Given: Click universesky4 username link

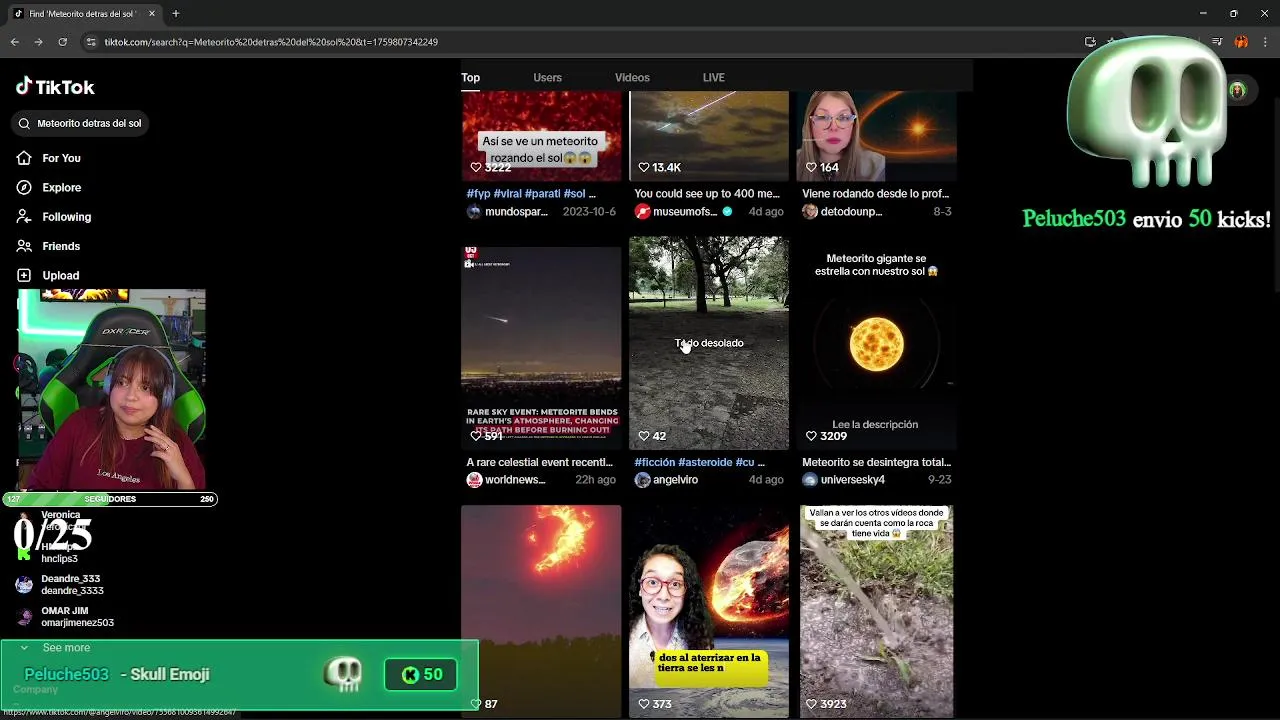Looking at the screenshot, I should [x=852, y=480].
